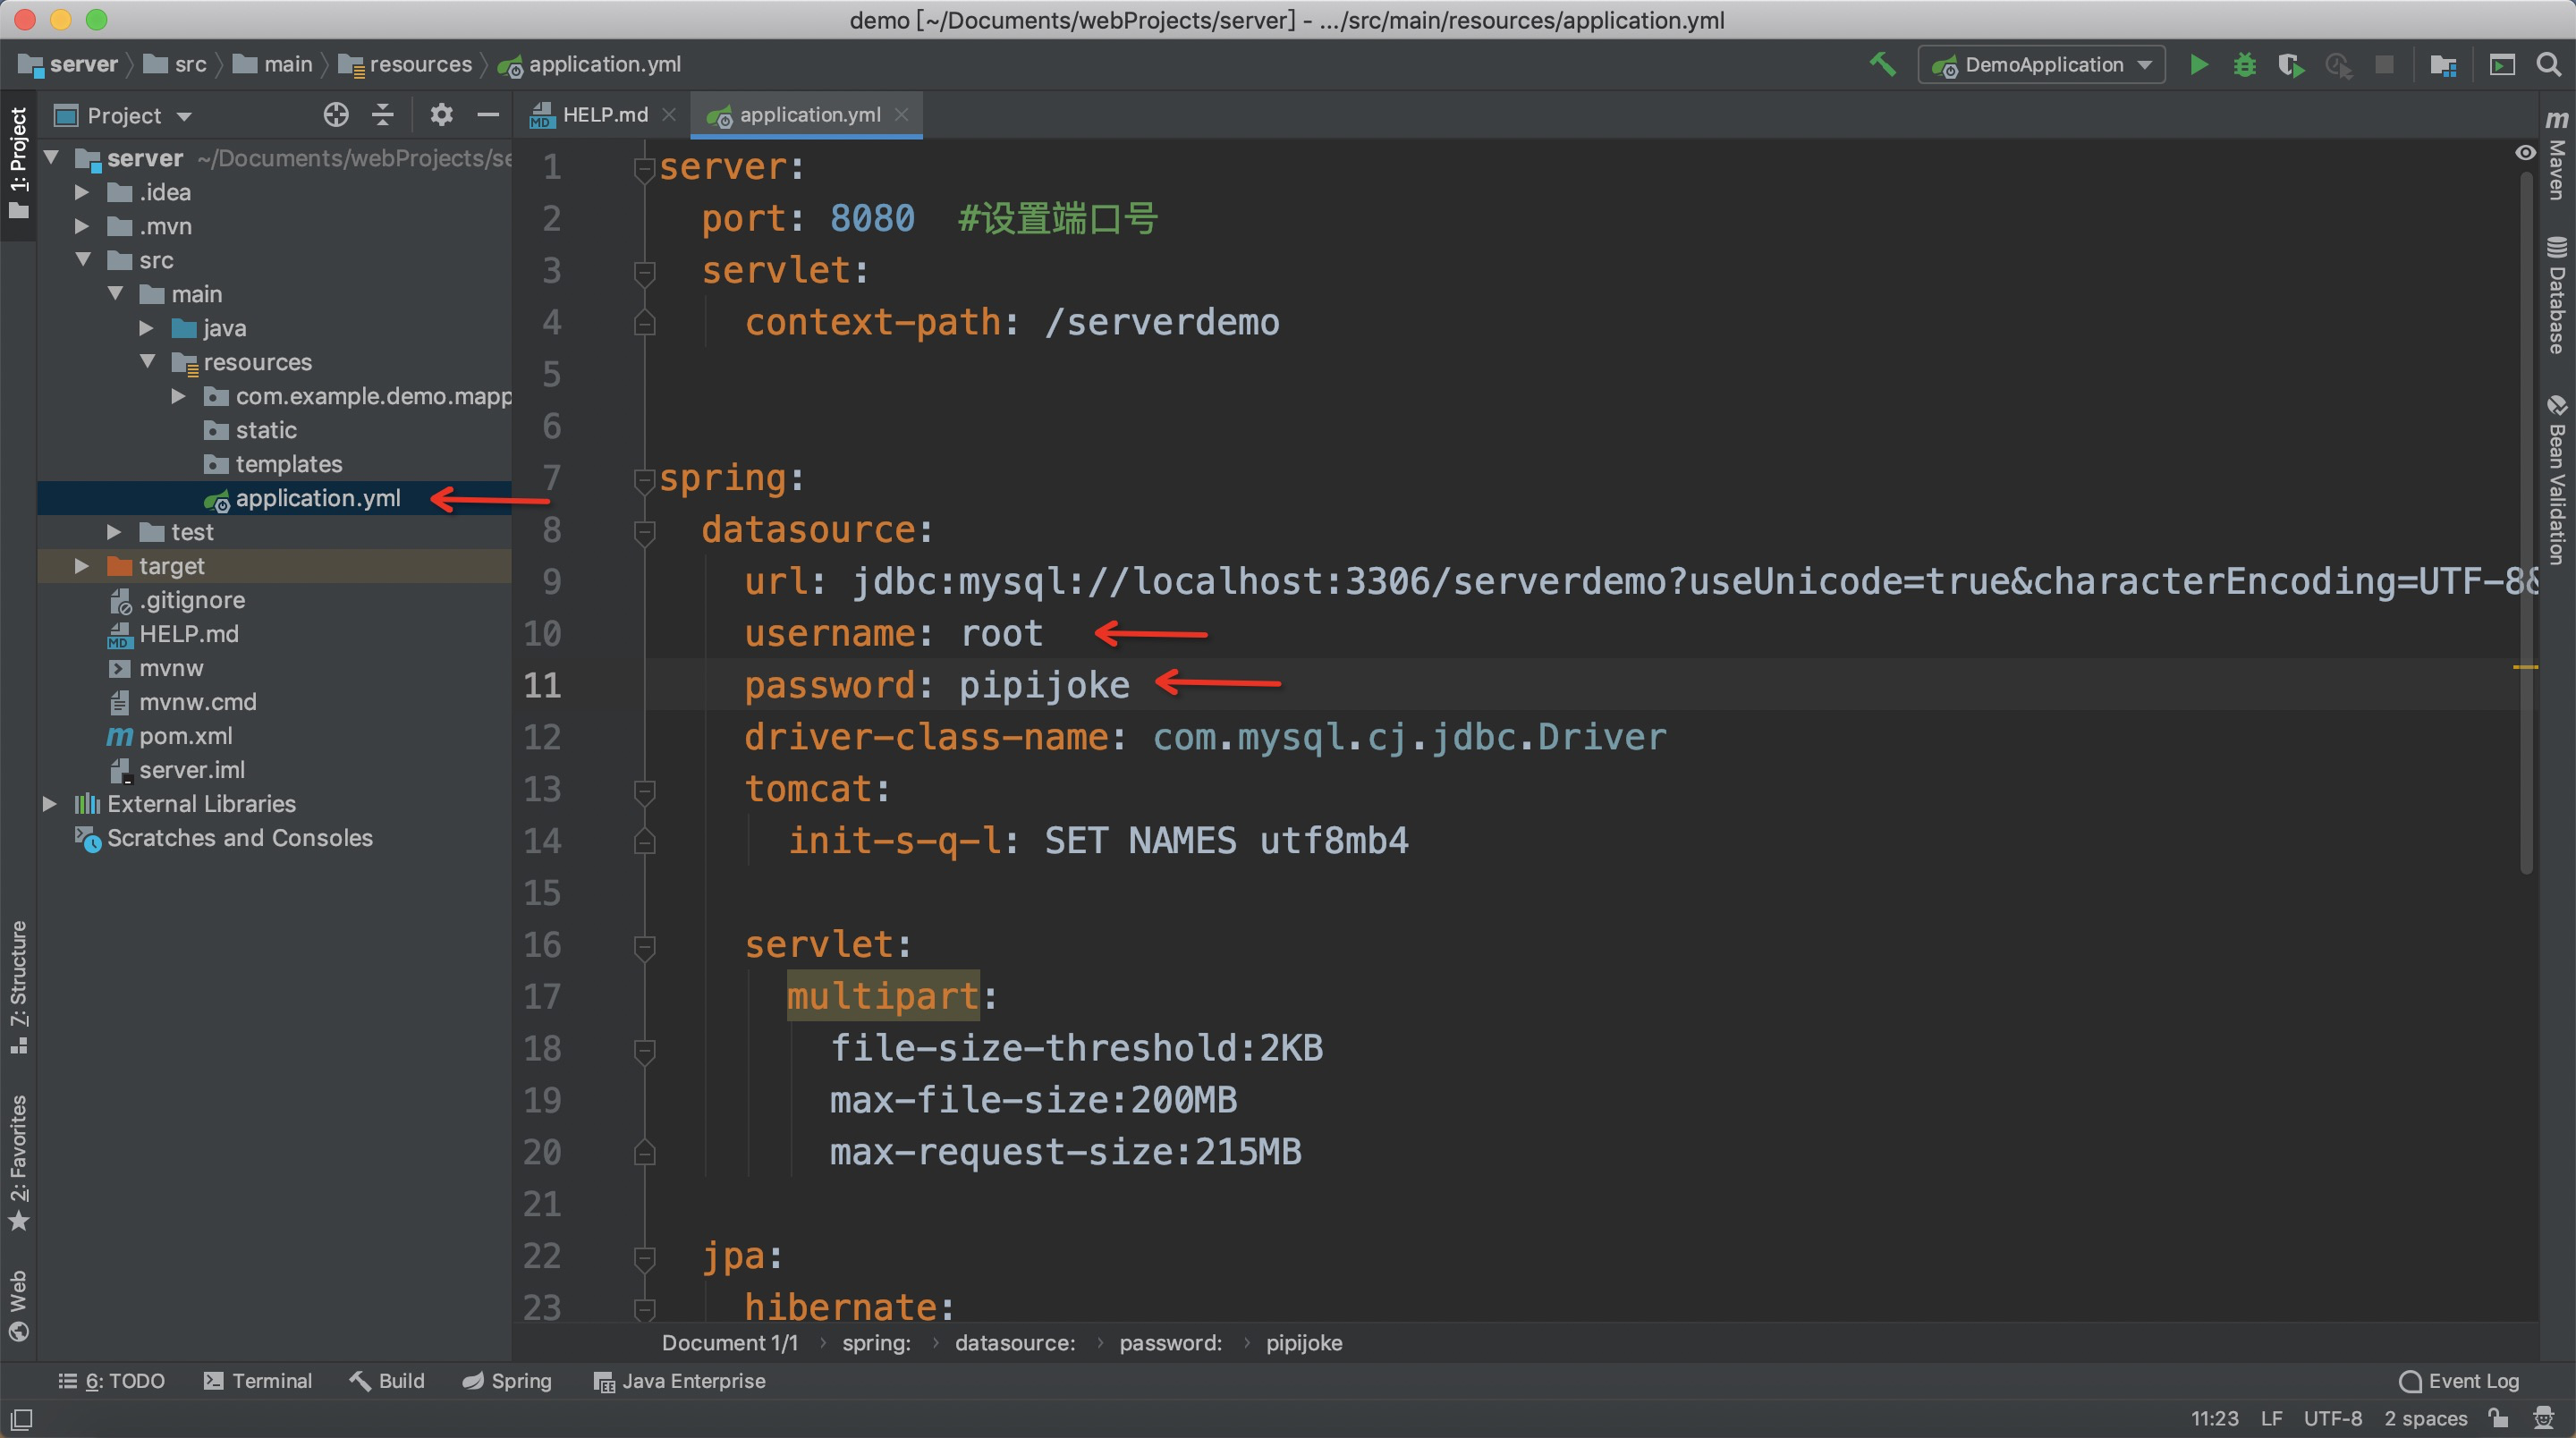Open the Bean Validation tool window
The image size is (2576, 1438).
click(2557, 480)
